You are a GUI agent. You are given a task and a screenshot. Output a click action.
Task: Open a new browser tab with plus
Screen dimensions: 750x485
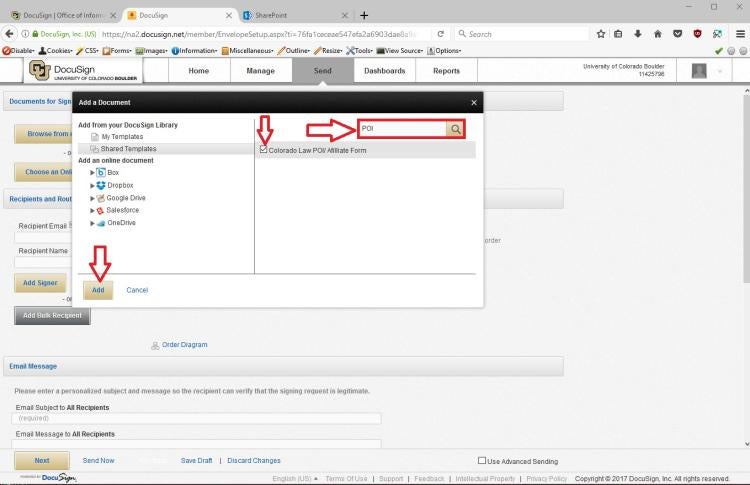(364, 15)
